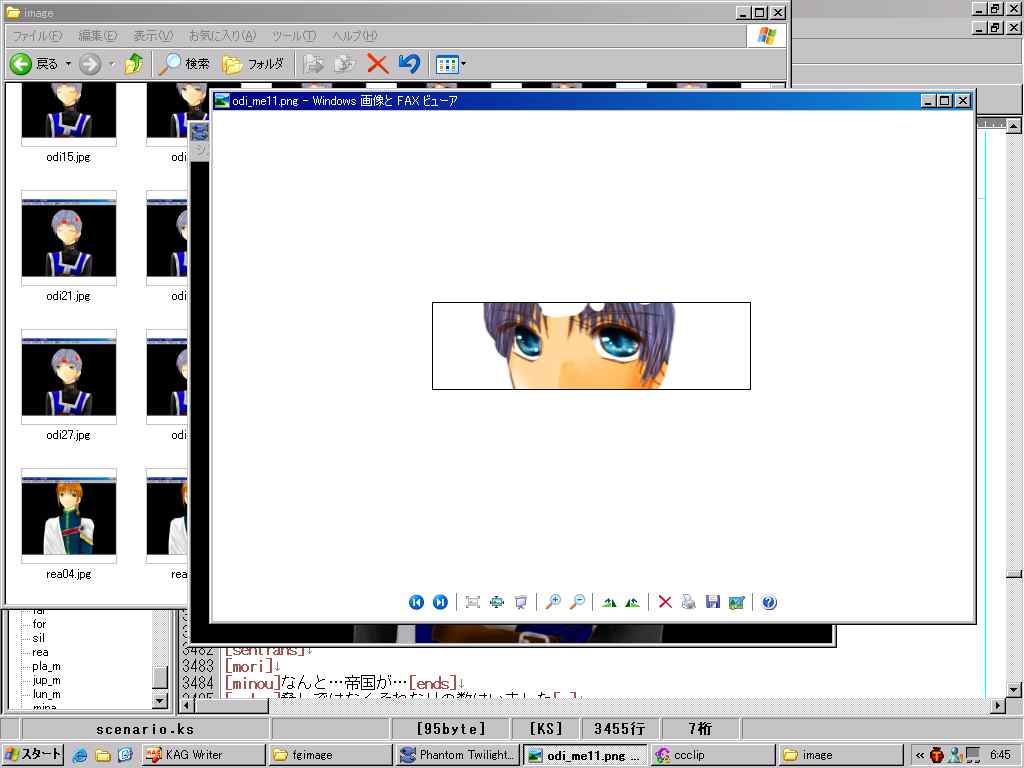The image size is (1024, 768).
Task: Click the red Delete X in Explorer toolbar
Action: click(377, 64)
